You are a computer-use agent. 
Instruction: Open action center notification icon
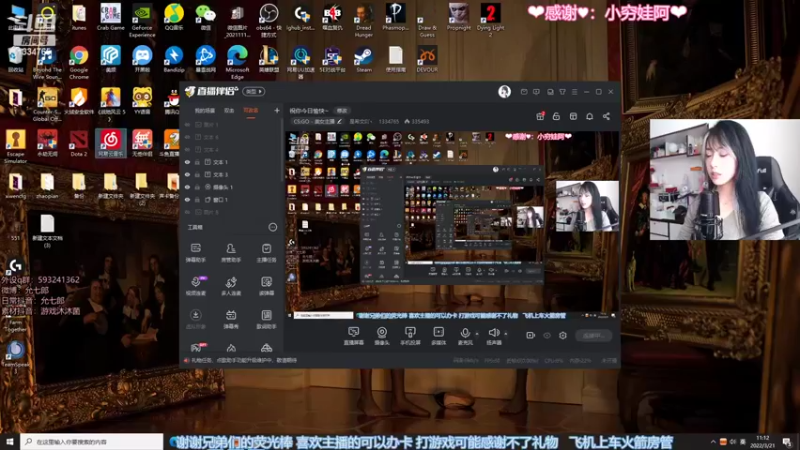pos(787,441)
